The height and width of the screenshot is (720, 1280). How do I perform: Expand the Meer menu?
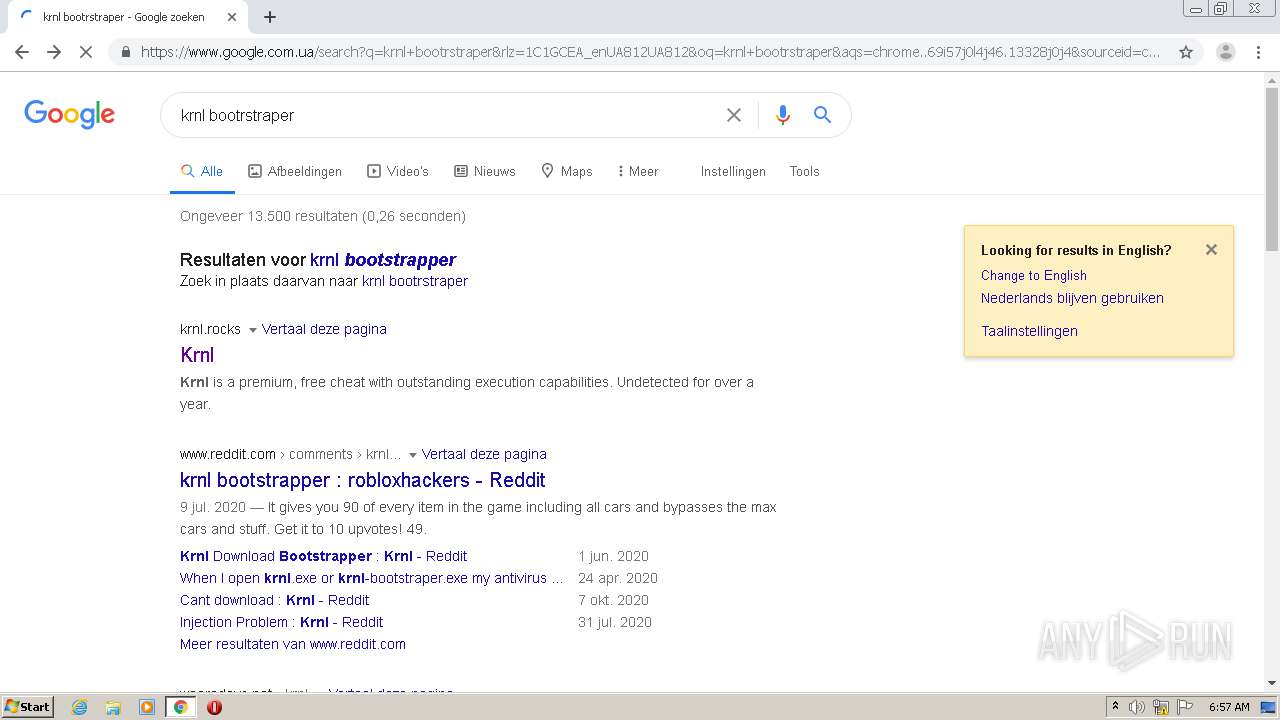638,171
